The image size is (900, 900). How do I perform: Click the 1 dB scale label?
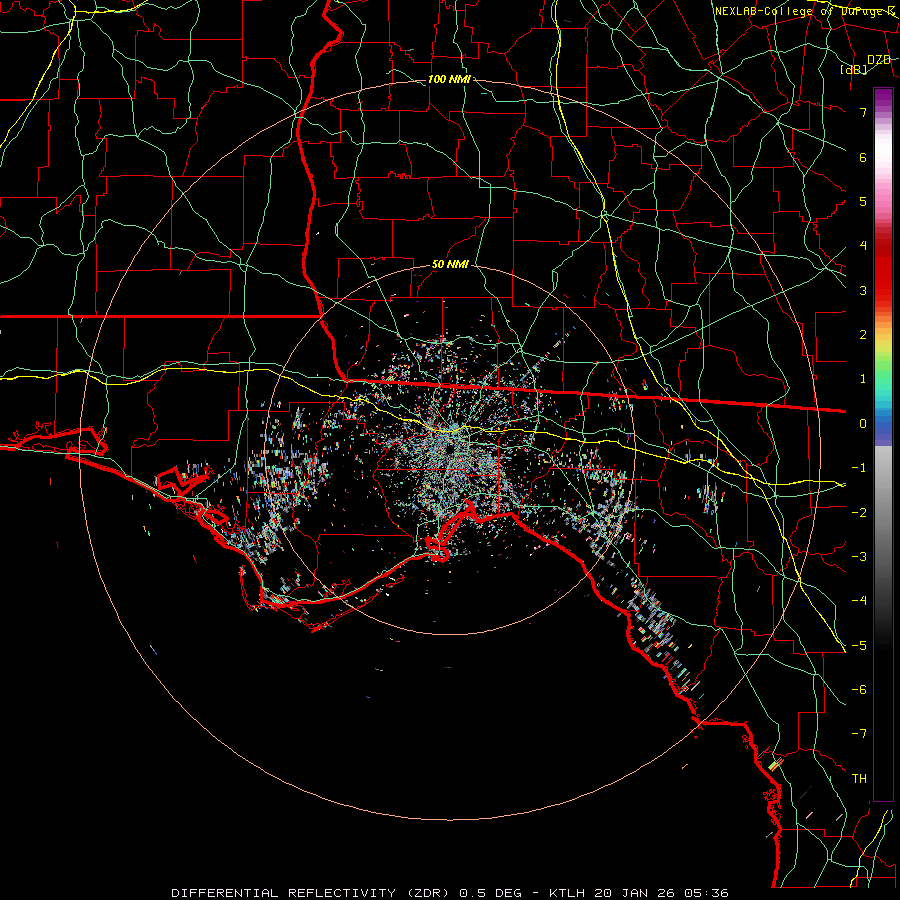click(863, 379)
